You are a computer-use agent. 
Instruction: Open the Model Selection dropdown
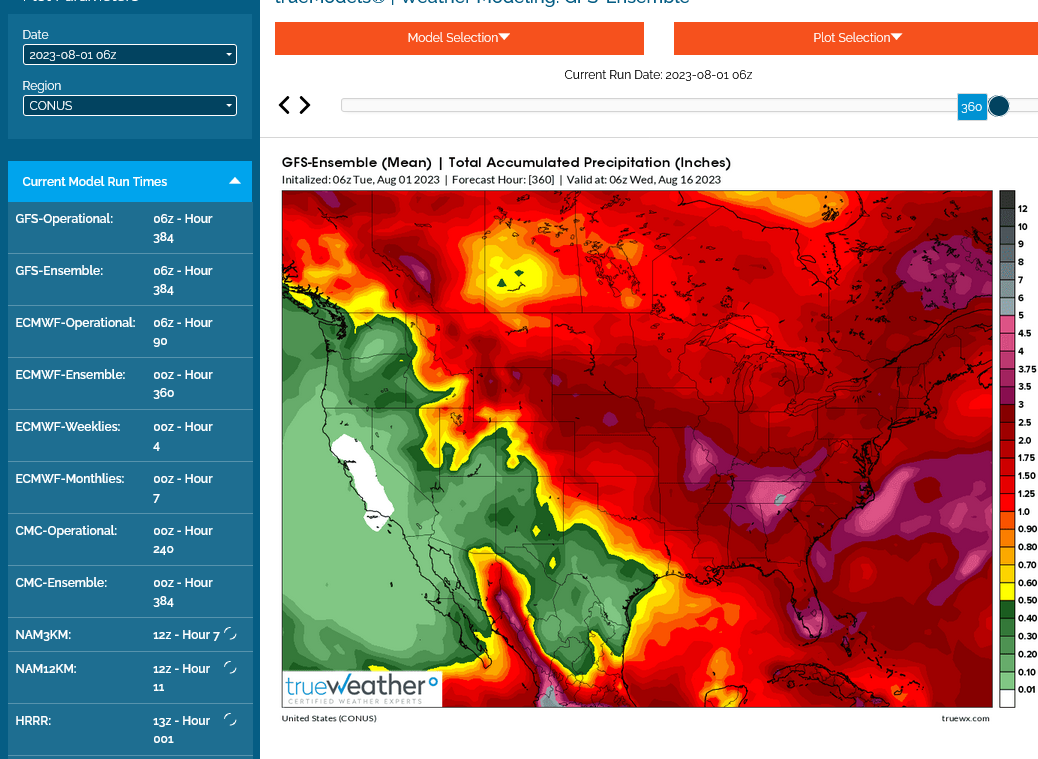pos(459,38)
